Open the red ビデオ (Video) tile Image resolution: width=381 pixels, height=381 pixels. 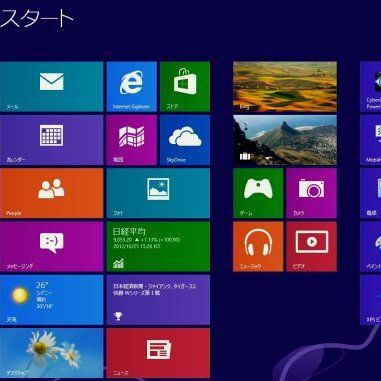tap(312, 247)
